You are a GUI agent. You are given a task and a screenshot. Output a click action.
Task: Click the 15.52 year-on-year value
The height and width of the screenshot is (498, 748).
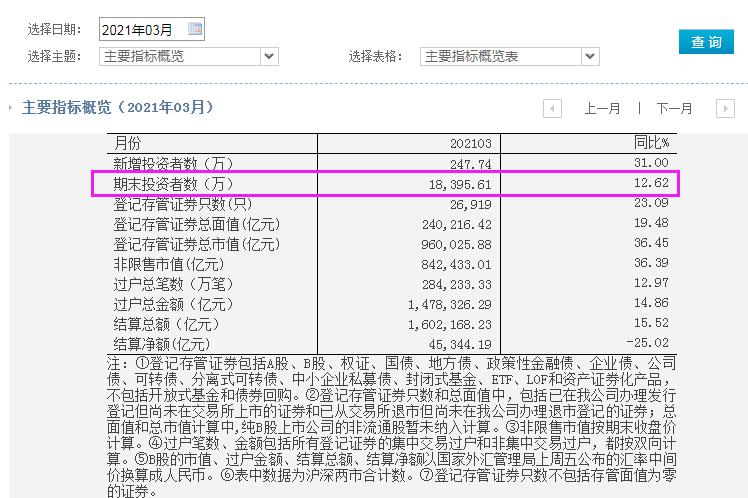pyautogui.click(x=651, y=323)
